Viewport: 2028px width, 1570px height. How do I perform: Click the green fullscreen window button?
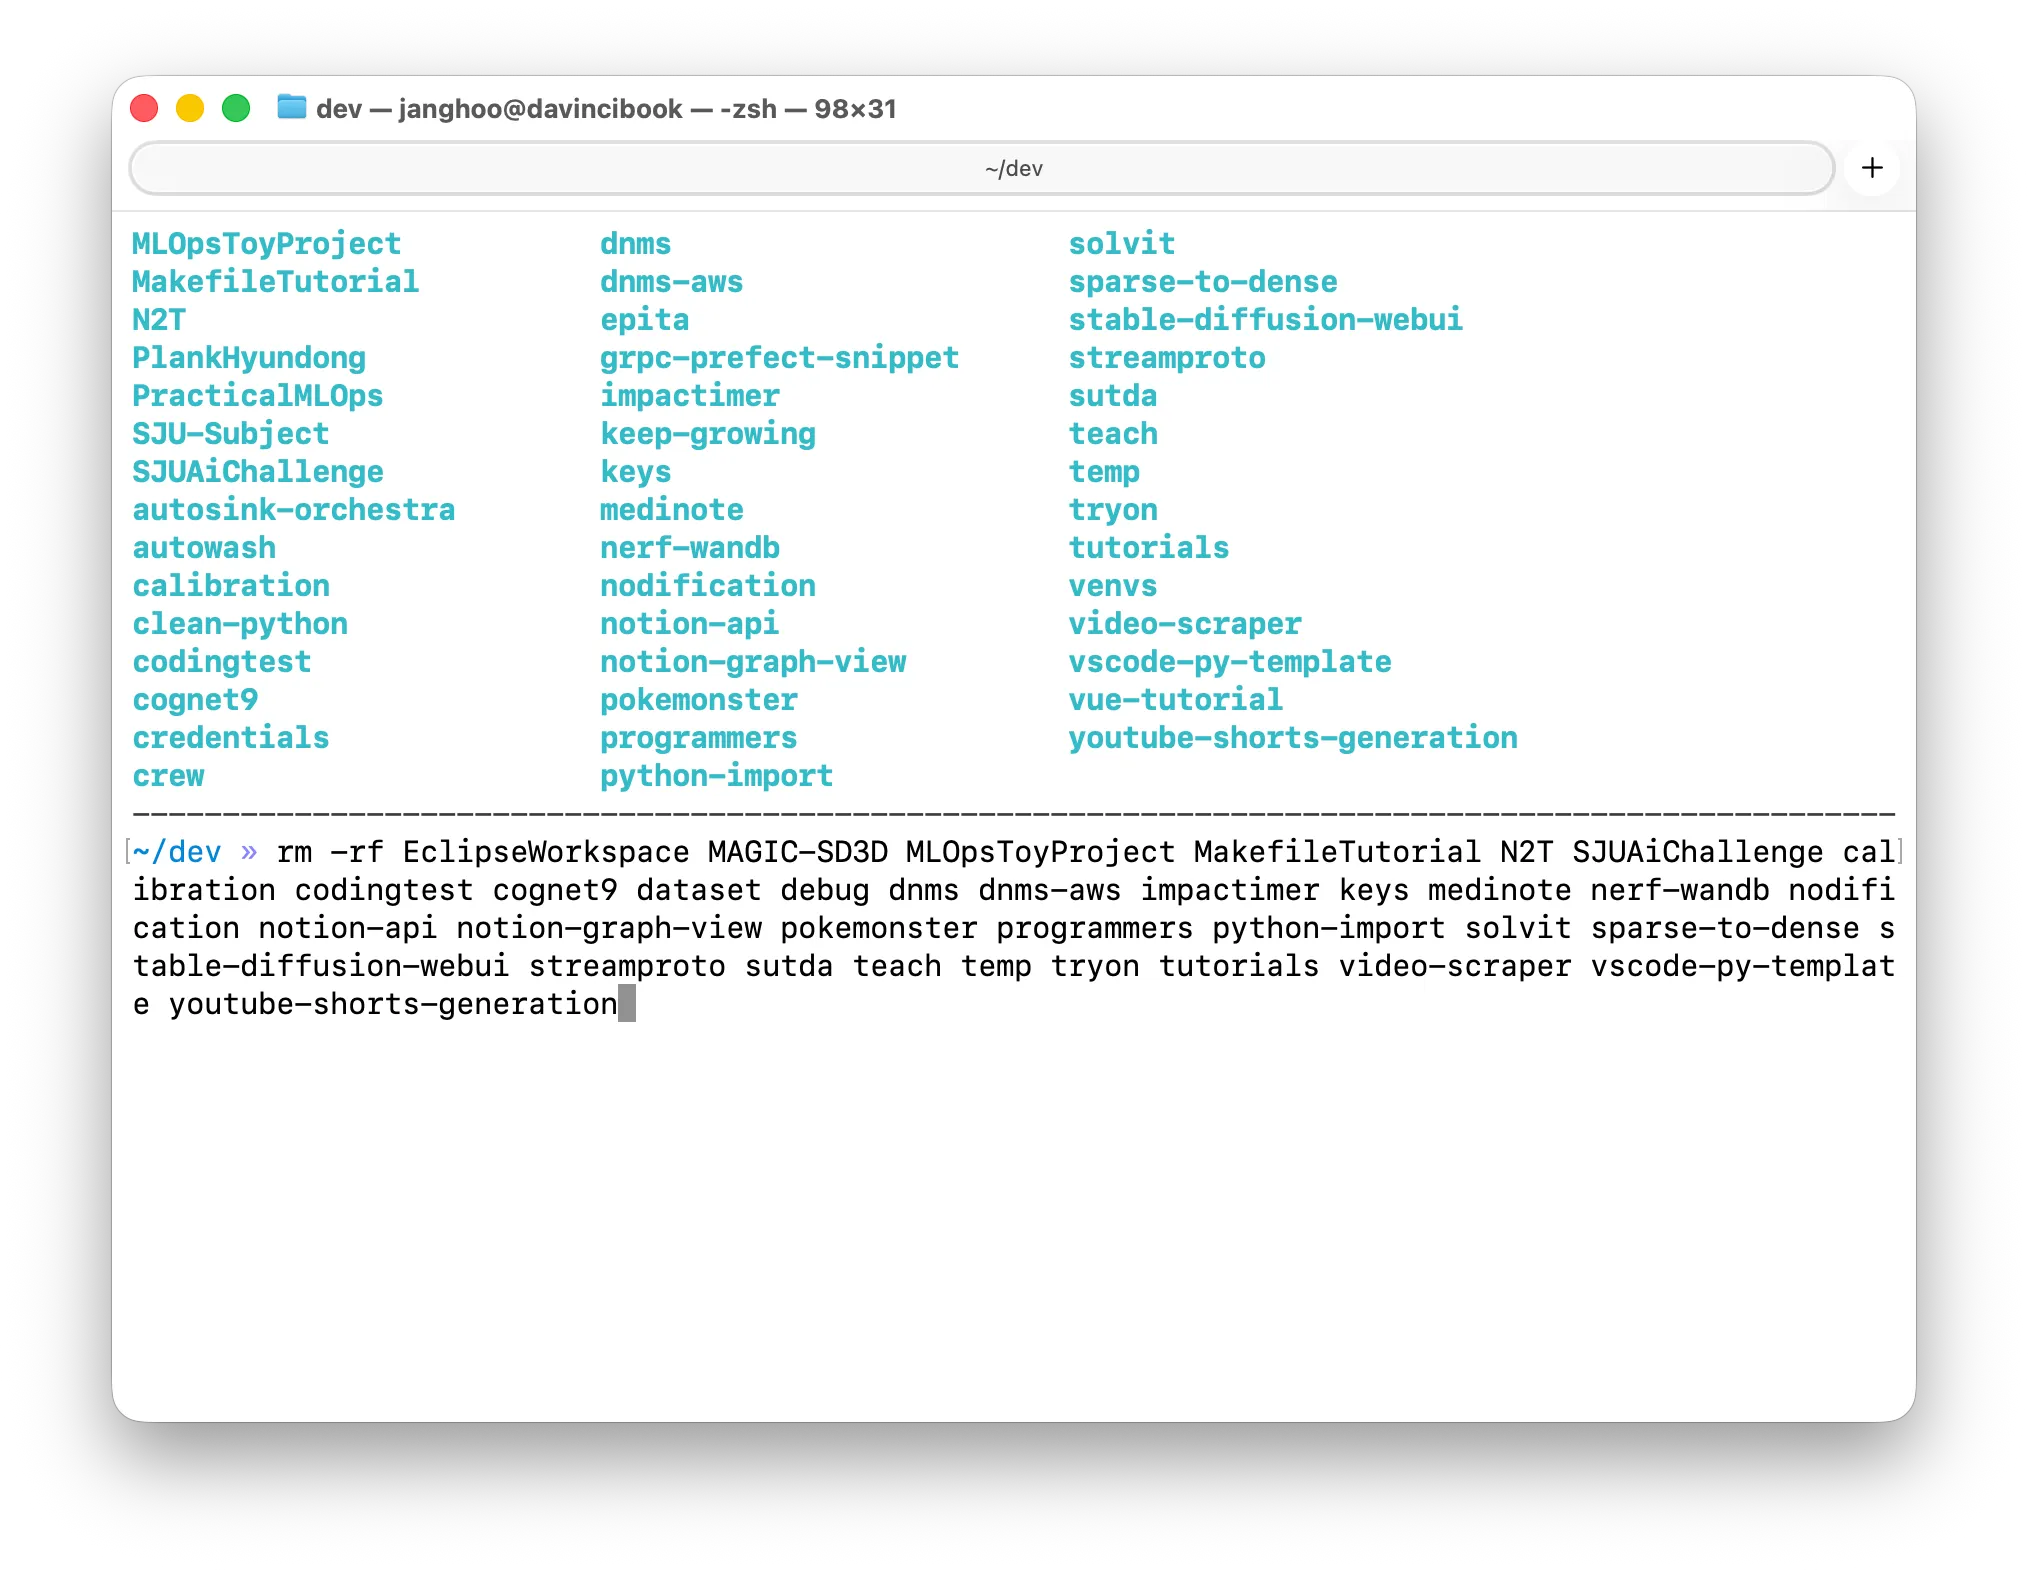click(236, 108)
